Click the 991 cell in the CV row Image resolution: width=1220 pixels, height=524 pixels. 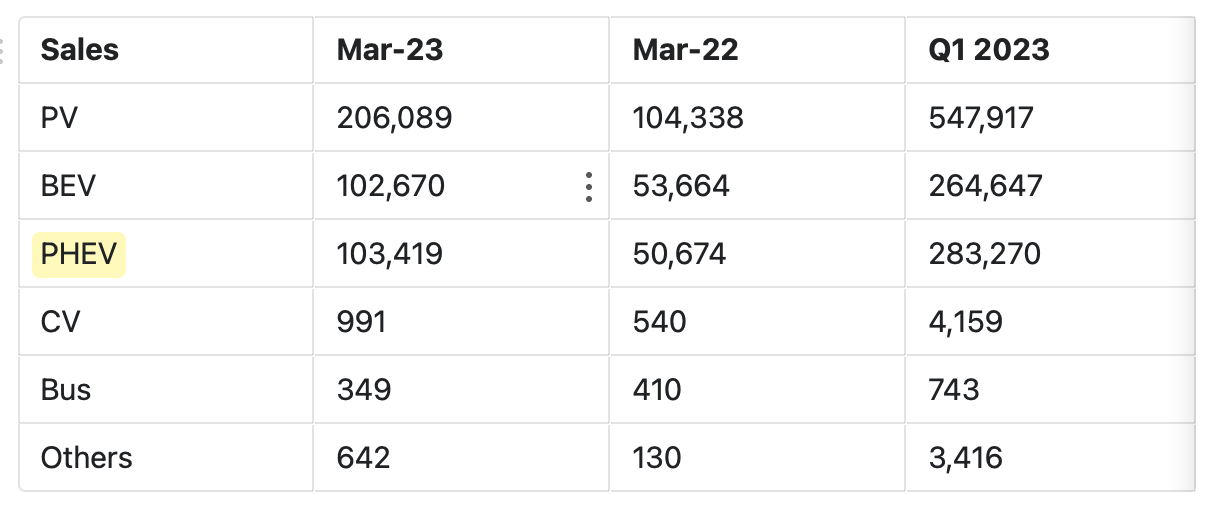coord(462,322)
